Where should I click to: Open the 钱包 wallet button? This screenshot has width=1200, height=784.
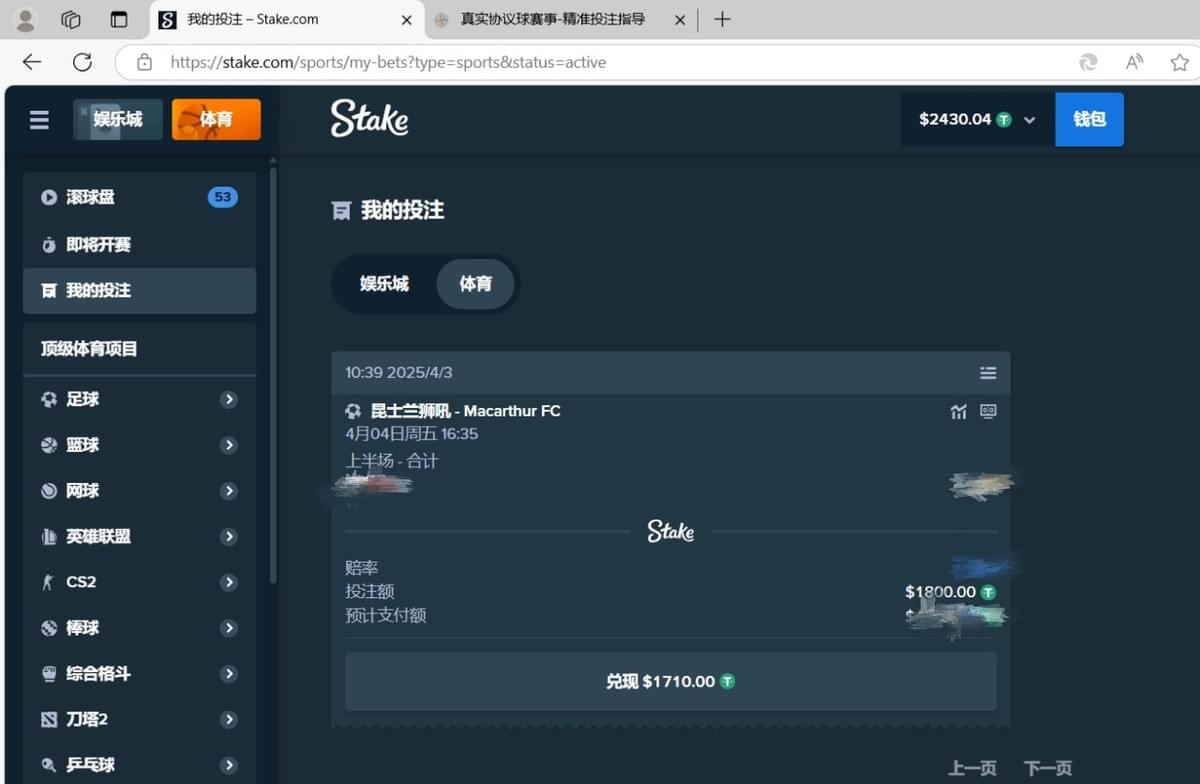(x=1089, y=119)
